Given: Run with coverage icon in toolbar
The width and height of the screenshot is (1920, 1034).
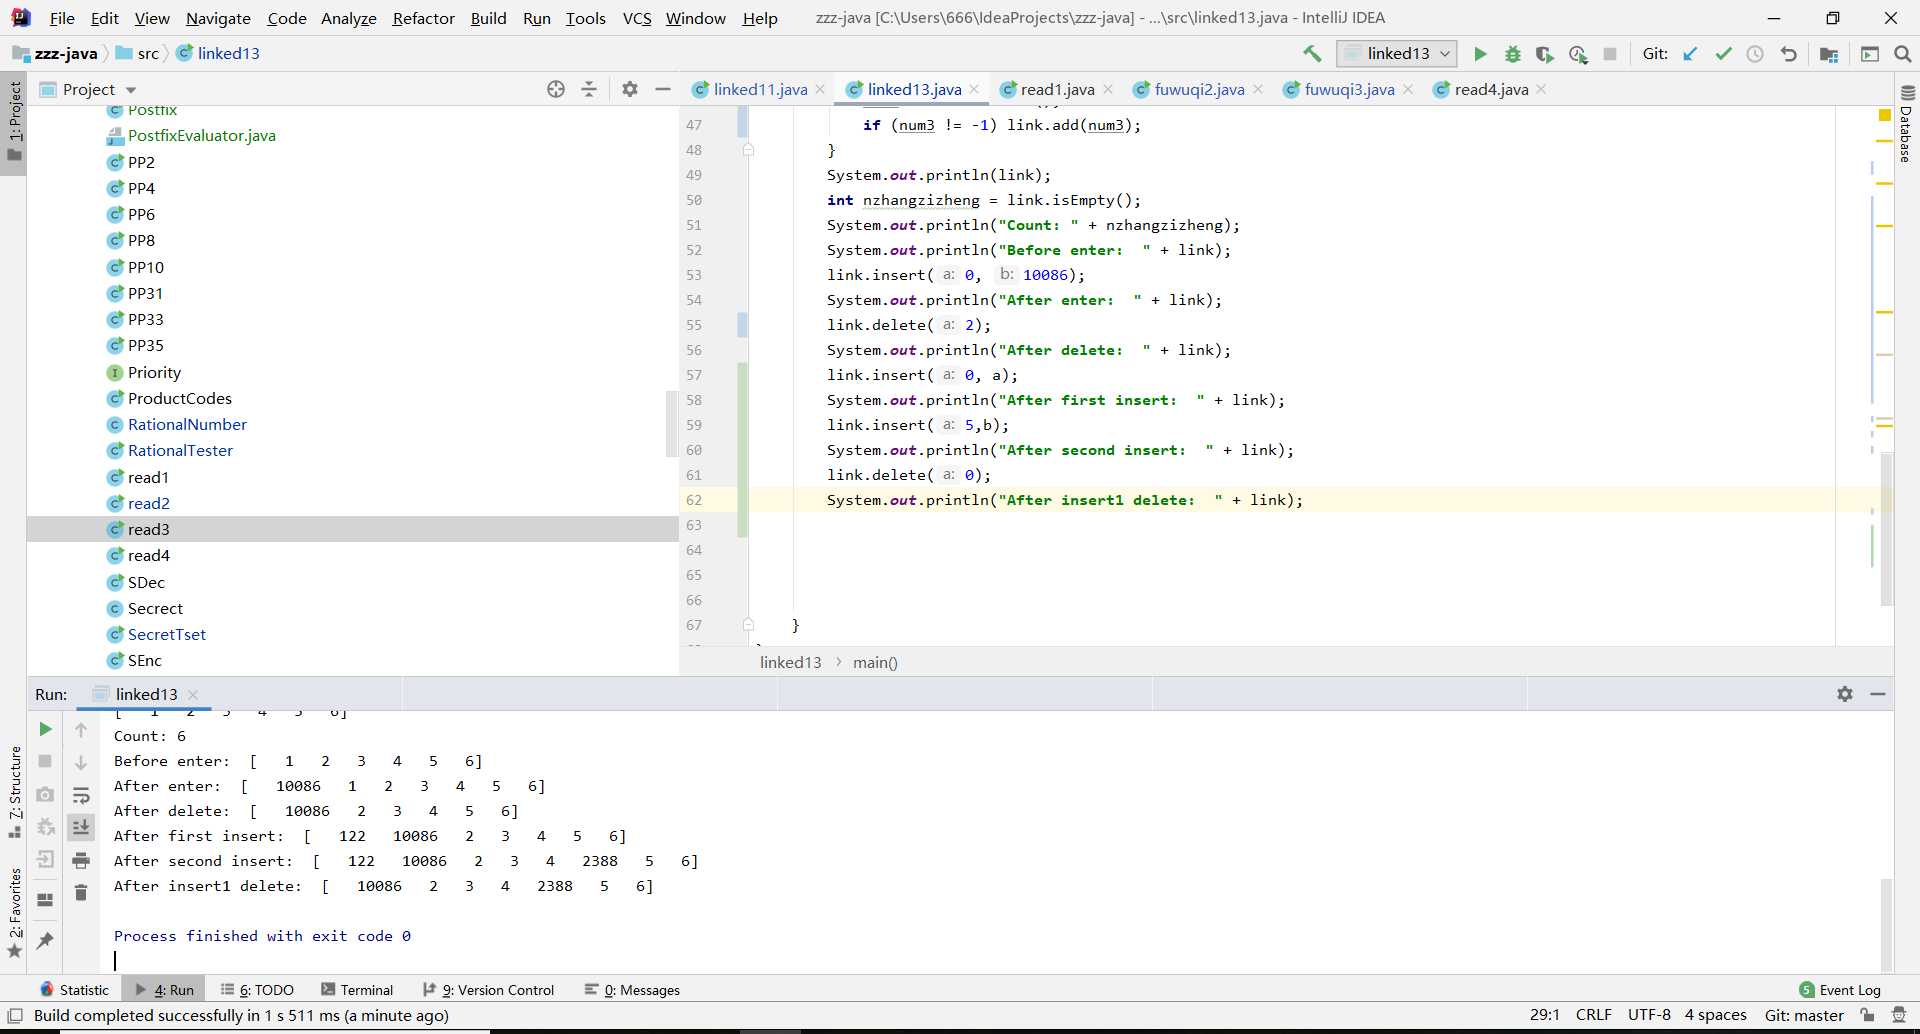Looking at the screenshot, I should (x=1545, y=54).
